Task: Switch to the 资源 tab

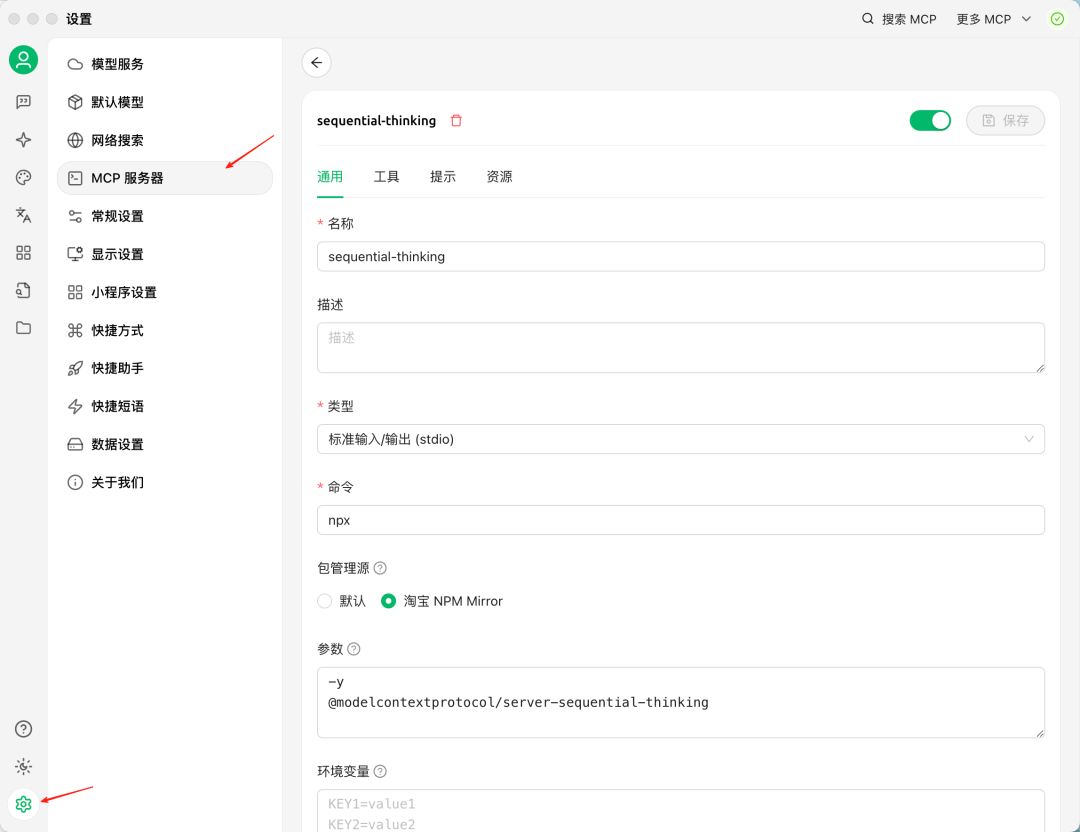Action: tap(499, 177)
